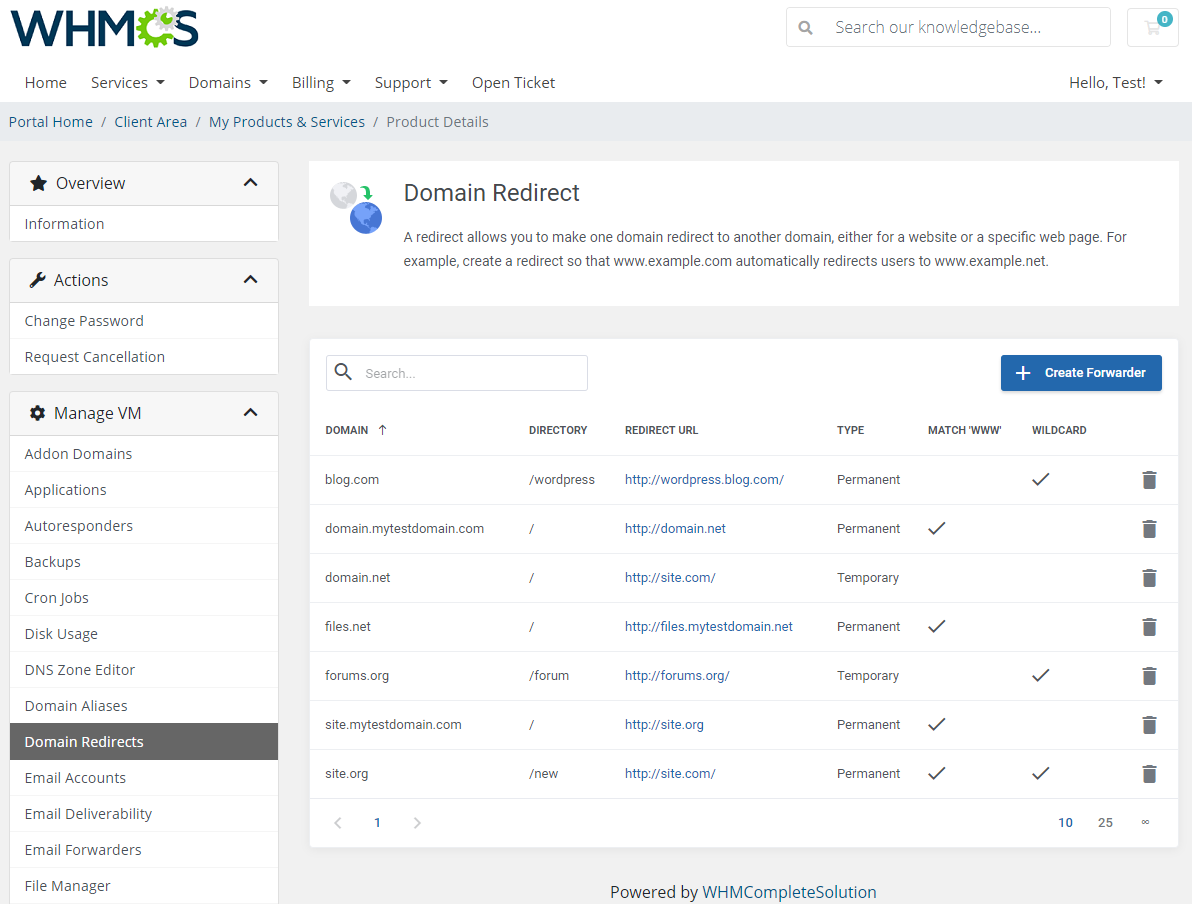
Task: Open a ticket via Open Ticket menu
Action: click(513, 83)
